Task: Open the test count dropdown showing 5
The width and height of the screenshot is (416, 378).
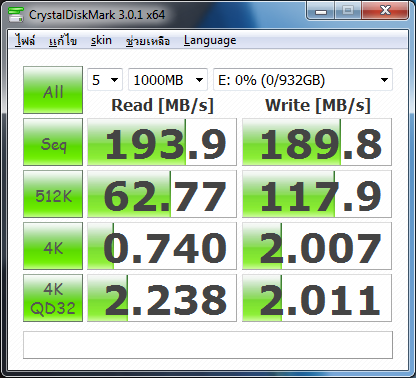Action: (105, 80)
